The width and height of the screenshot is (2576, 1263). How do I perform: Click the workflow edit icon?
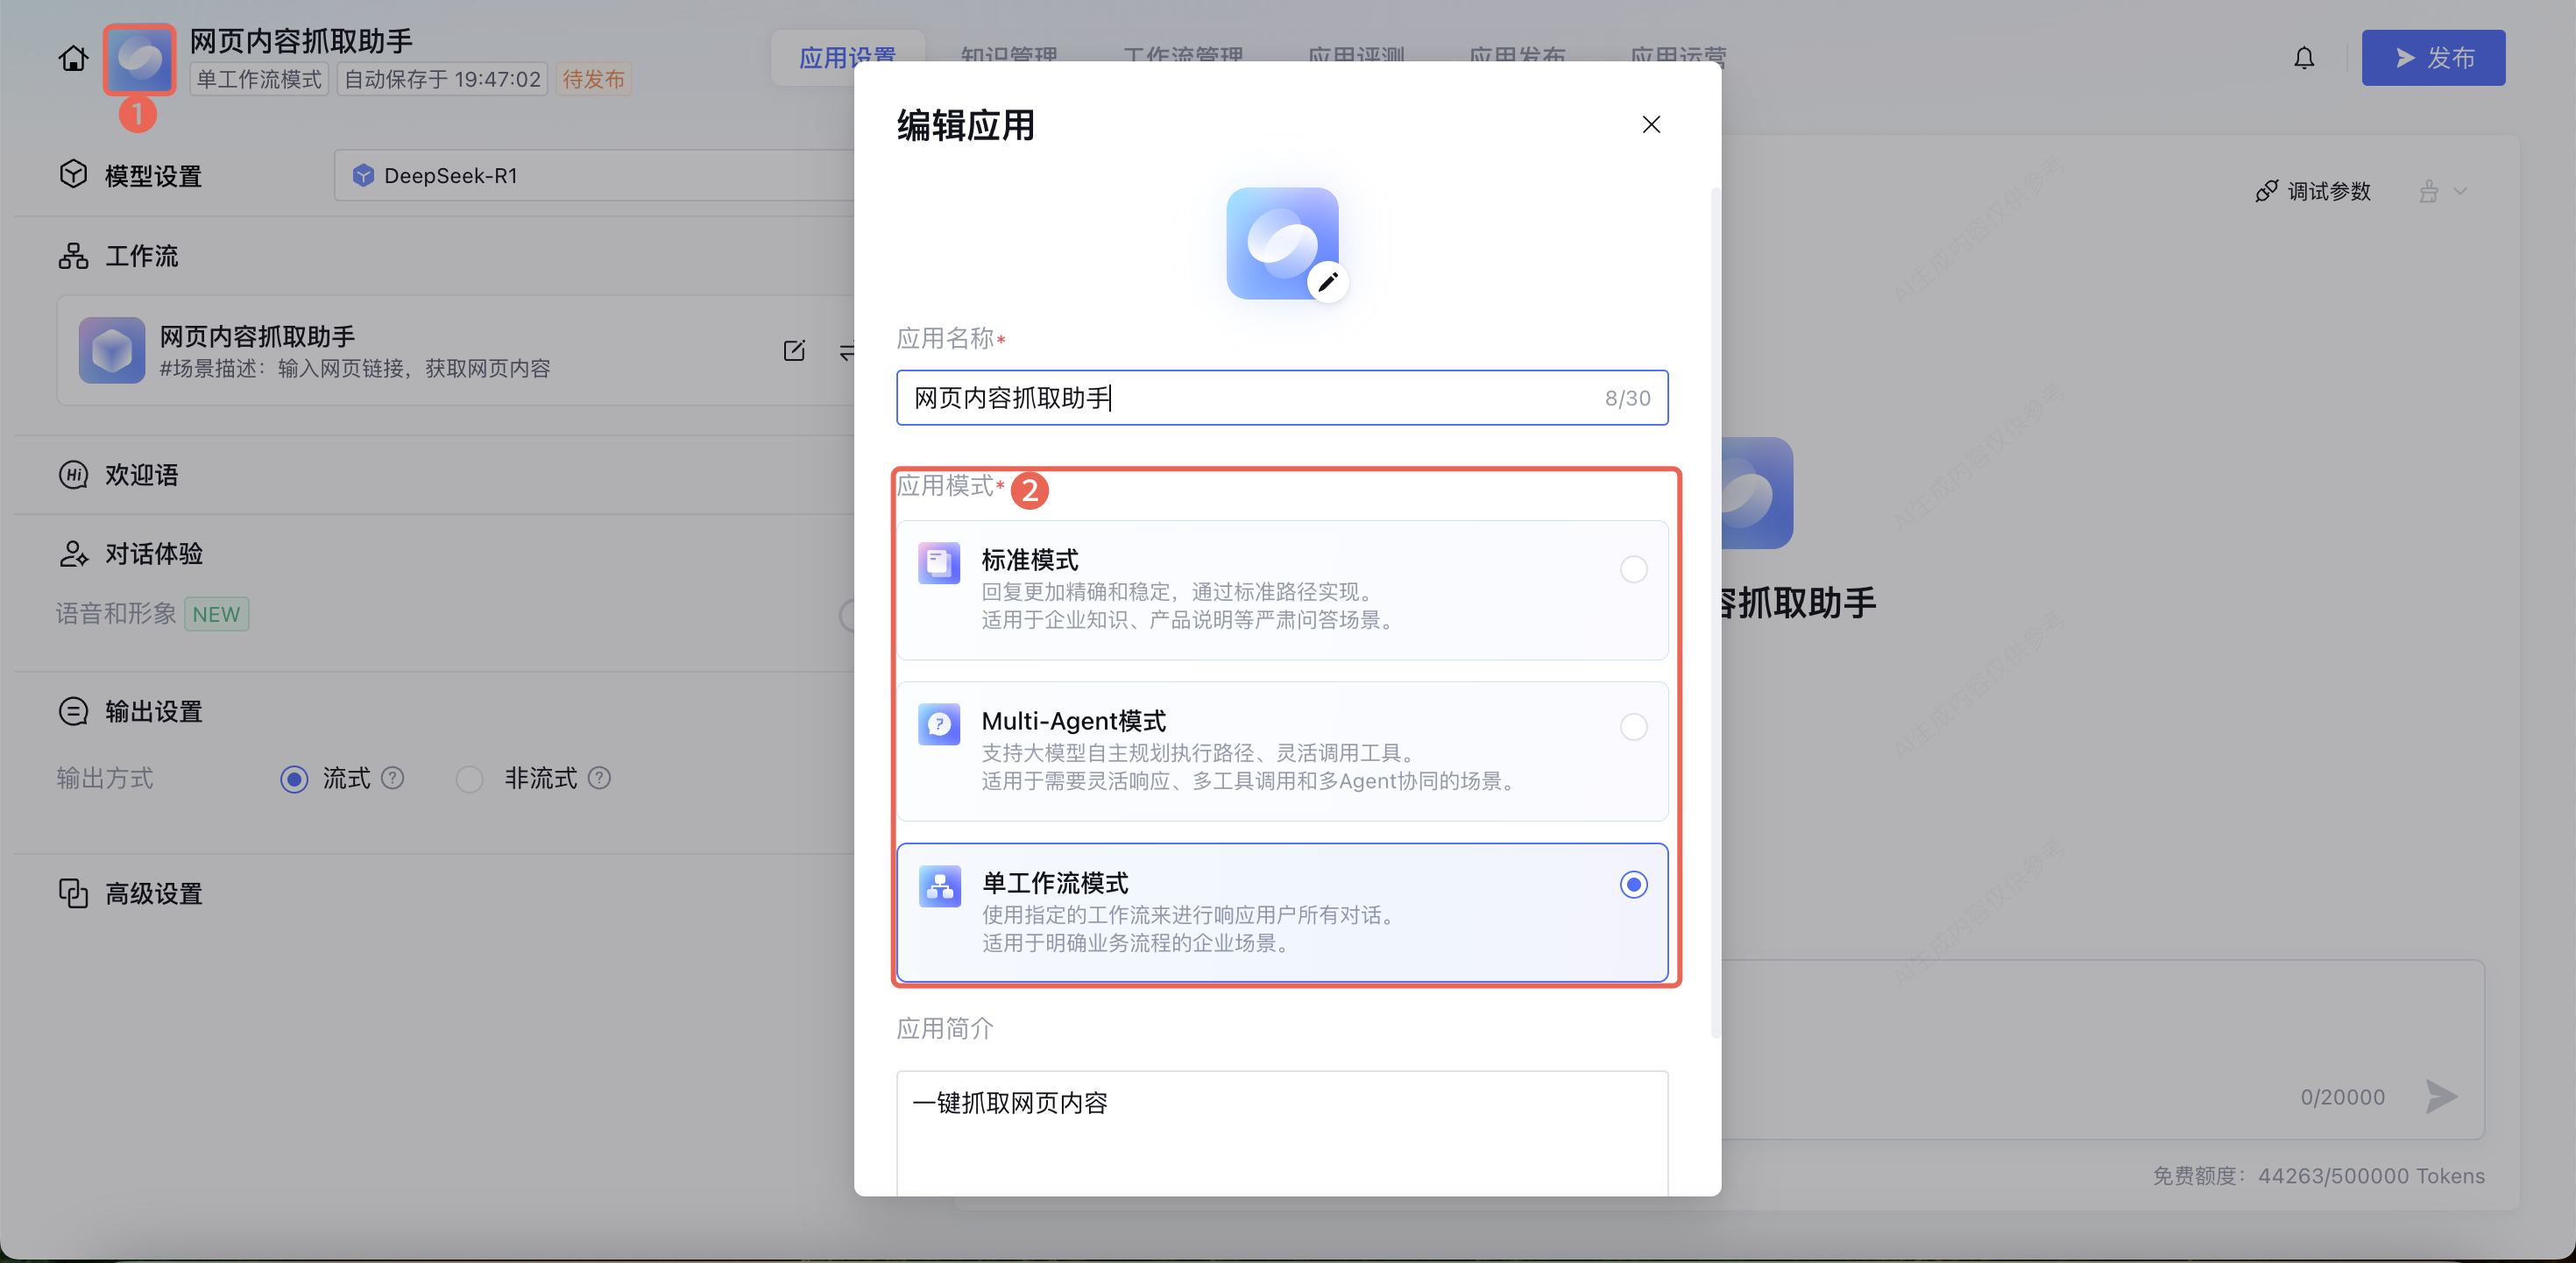click(x=794, y=350)
